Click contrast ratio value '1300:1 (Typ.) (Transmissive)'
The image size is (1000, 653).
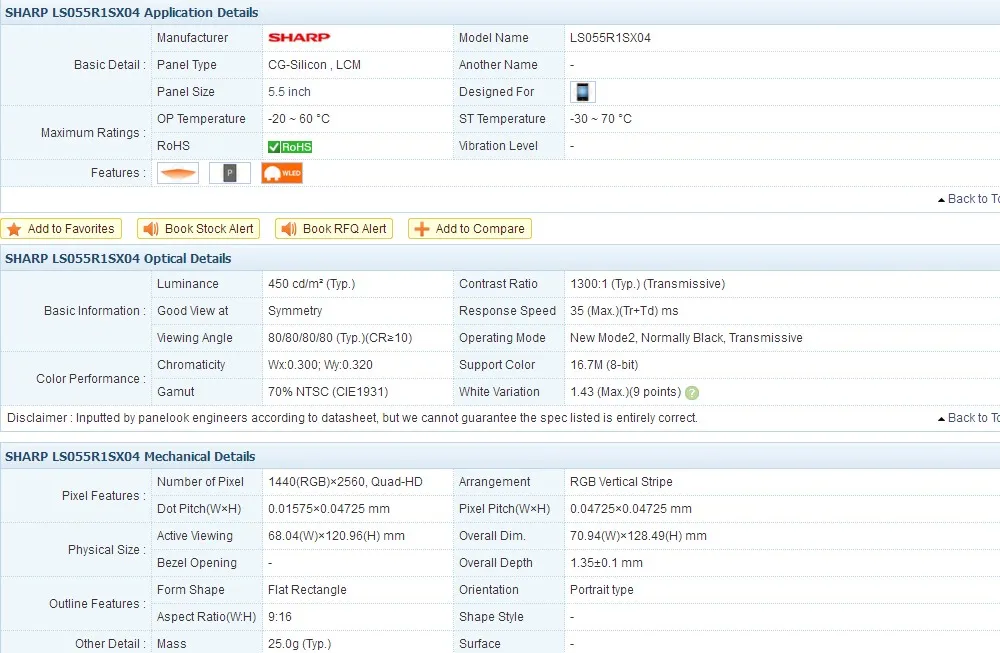point(647,284)
